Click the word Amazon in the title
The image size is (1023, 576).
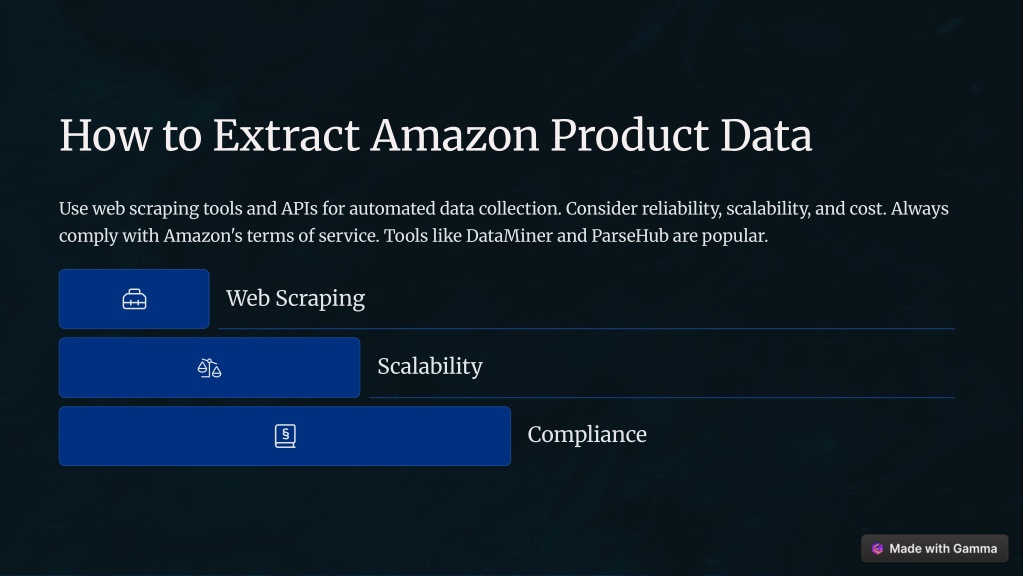tap(455, 135)
